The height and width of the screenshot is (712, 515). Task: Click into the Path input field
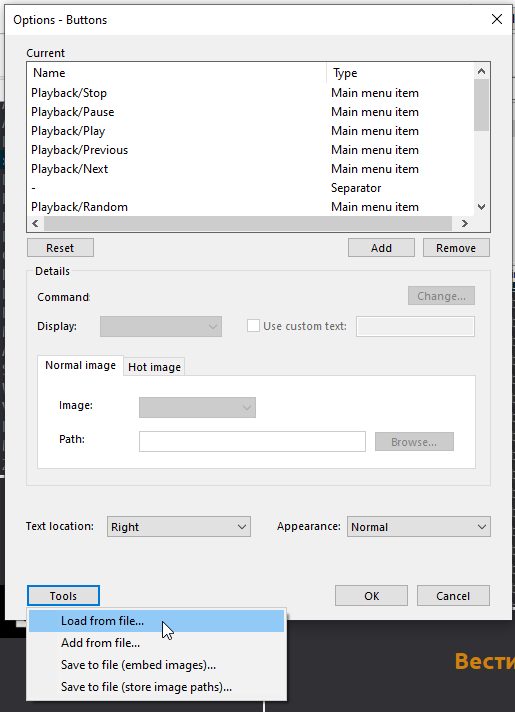253,441
